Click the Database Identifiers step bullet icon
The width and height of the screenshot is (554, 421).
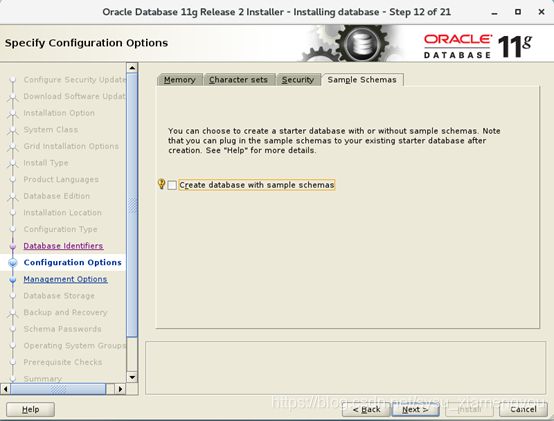click(13, 246)
